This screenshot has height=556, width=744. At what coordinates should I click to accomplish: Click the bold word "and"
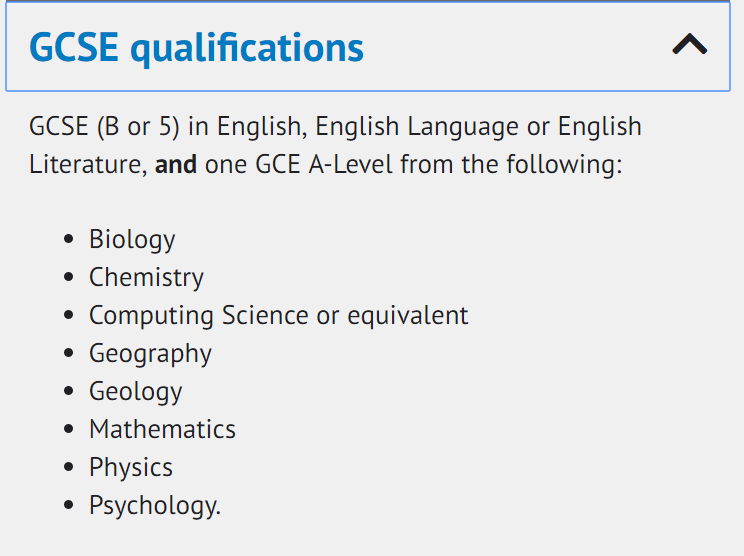point(176,165)
